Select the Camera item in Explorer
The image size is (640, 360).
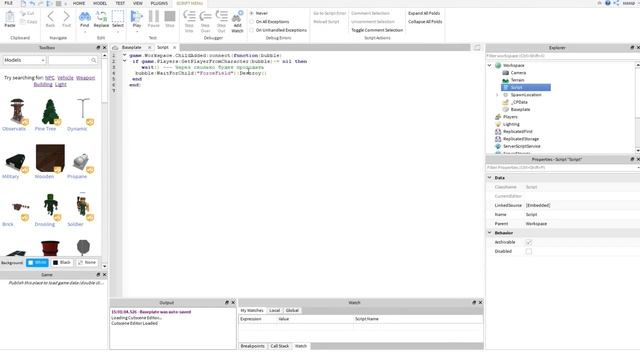pos(518,73)
